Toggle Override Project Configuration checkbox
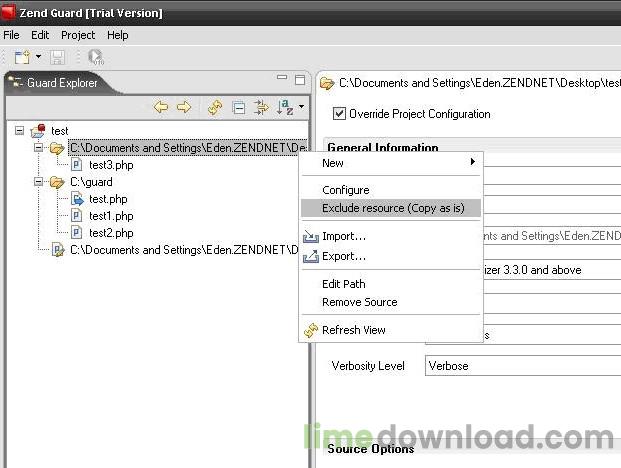 (x=339, y=114)
